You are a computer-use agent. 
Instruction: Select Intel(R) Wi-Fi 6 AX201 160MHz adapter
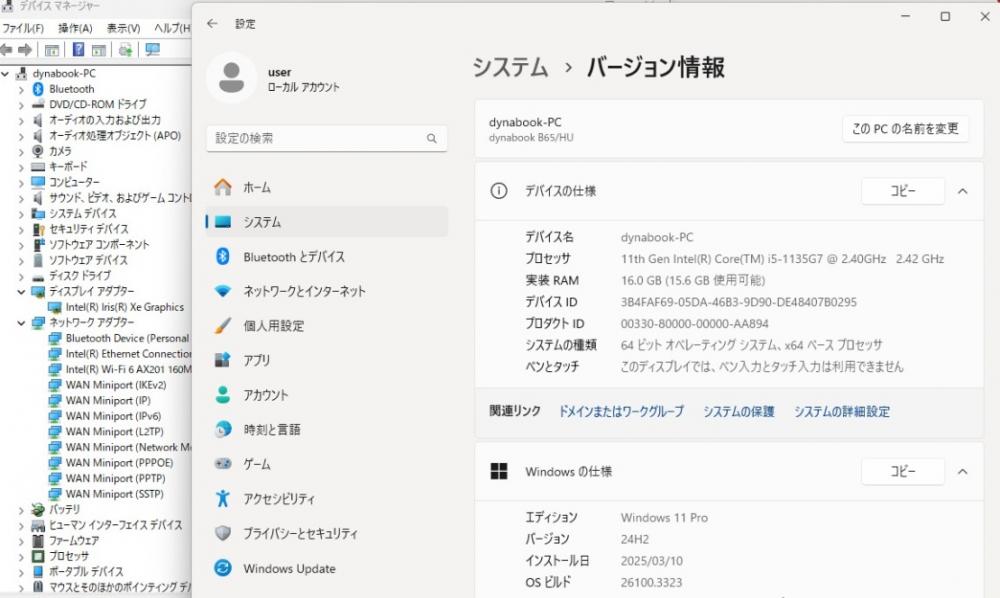128,369
